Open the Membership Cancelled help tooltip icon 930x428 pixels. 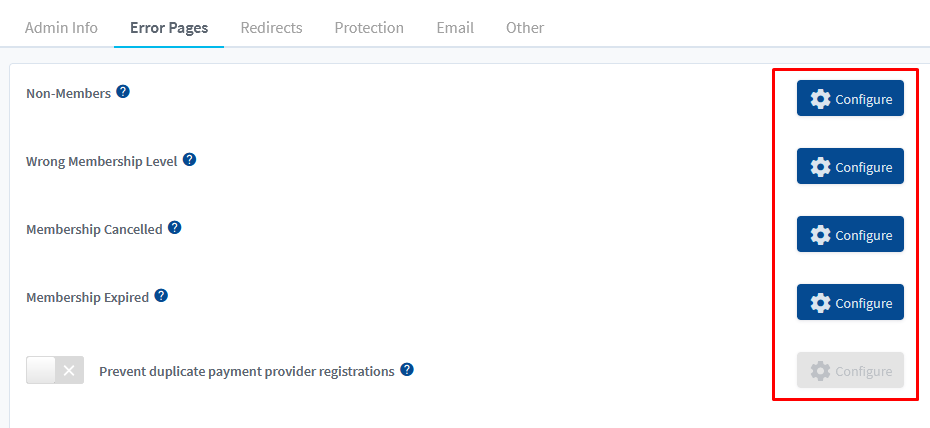click(x=174, y=228)
